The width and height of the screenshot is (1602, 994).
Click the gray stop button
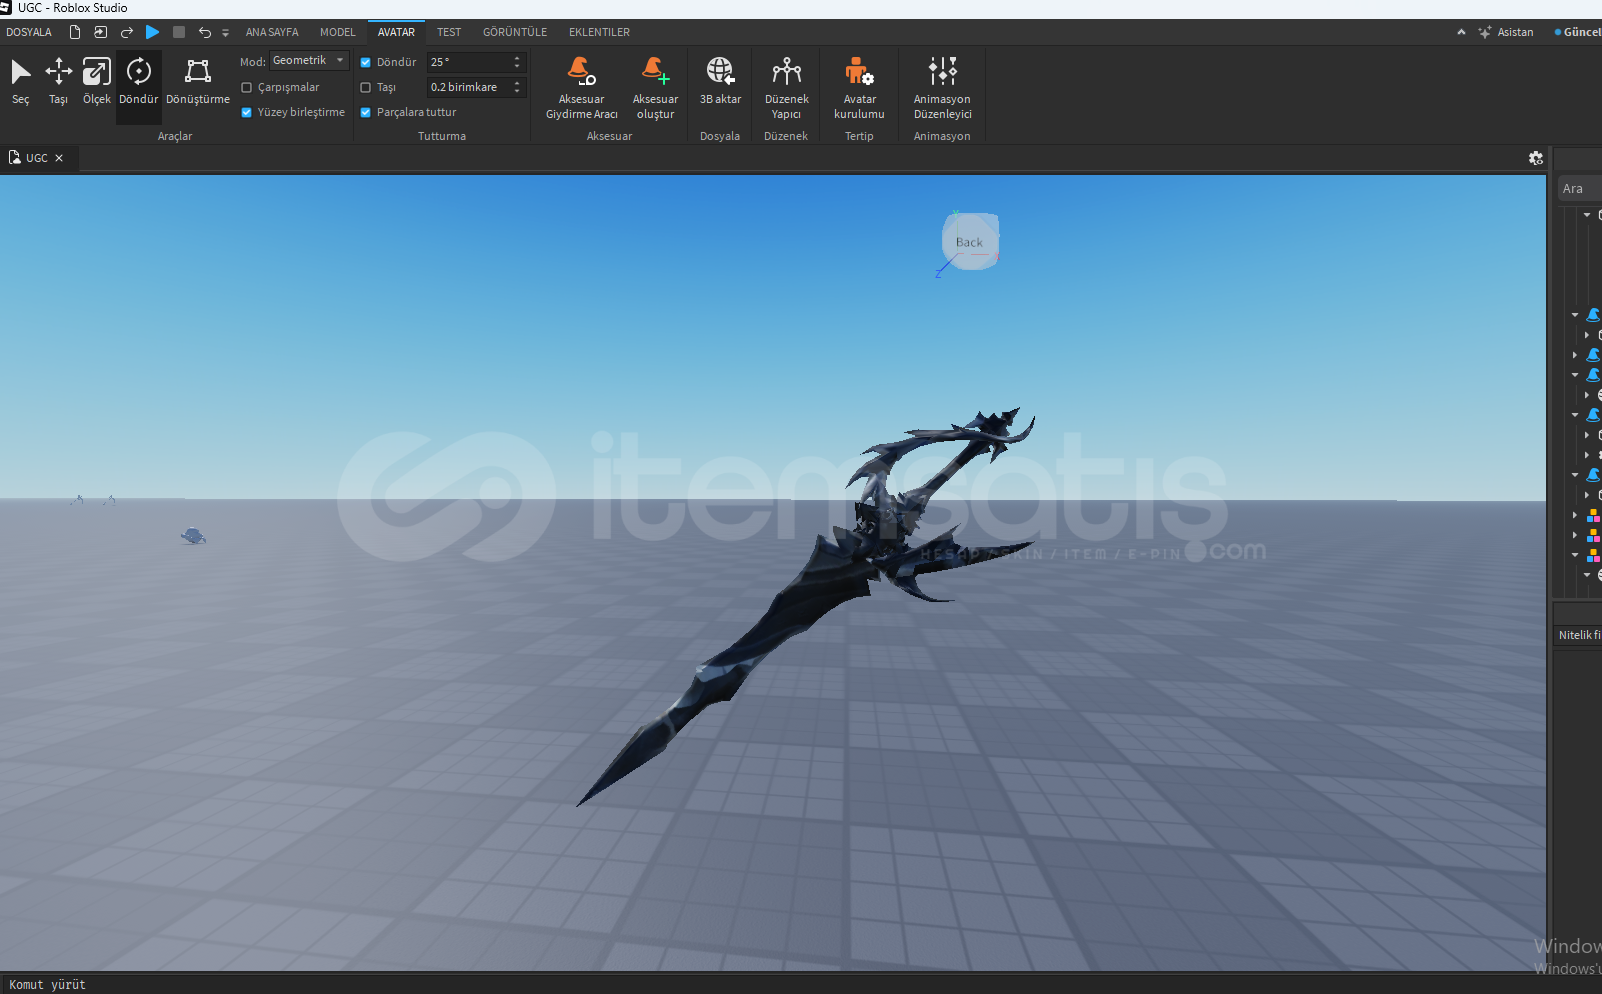click(x=179, y=32)
